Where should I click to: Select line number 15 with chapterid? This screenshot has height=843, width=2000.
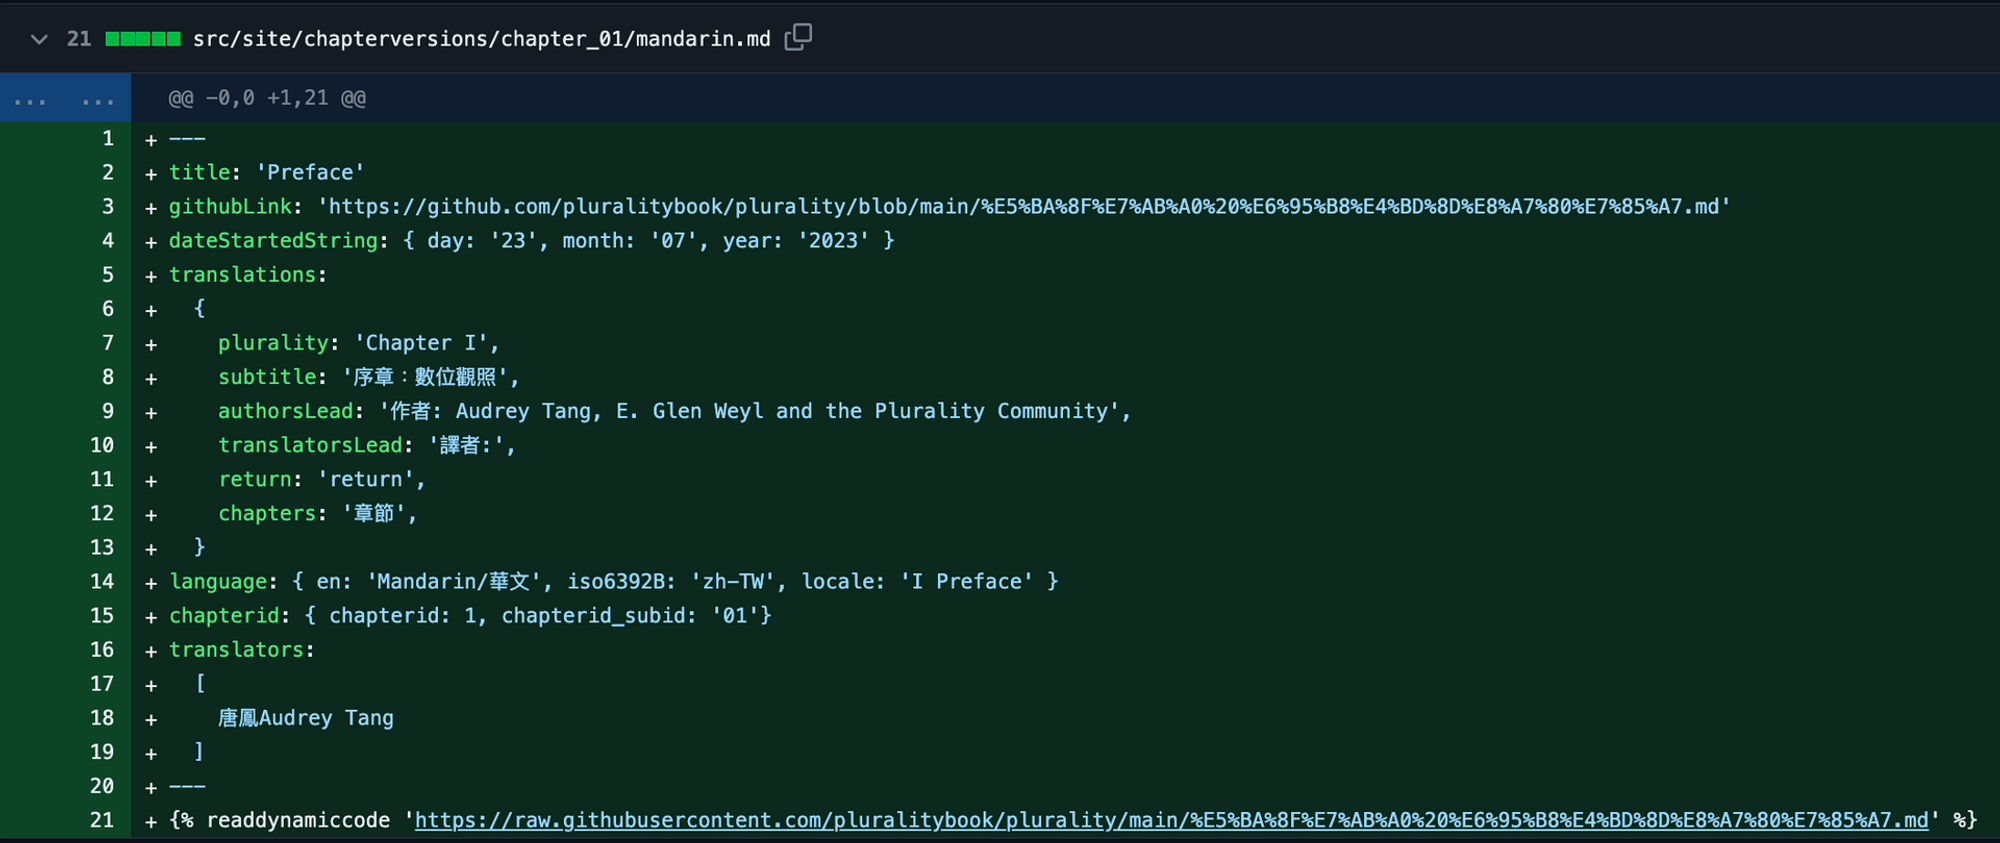tap(102, 615)
